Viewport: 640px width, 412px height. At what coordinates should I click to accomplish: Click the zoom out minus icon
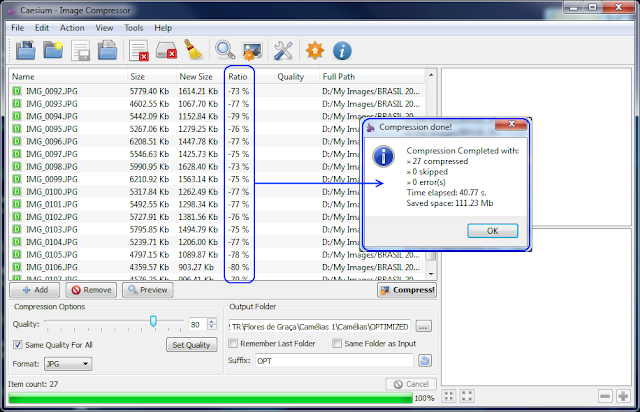point(605,396)
